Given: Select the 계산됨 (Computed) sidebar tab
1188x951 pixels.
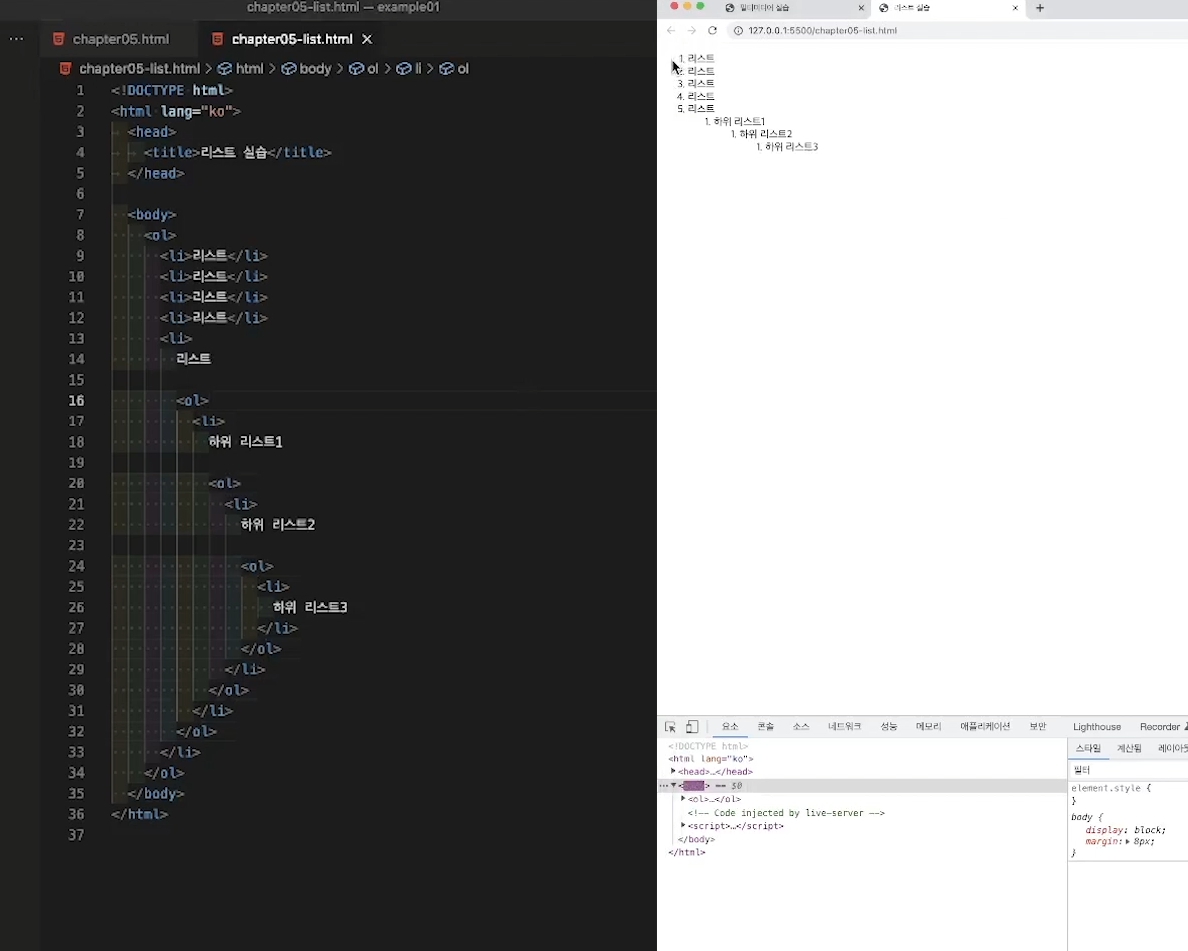Looking at the screenshot, I should point(1129,749).
